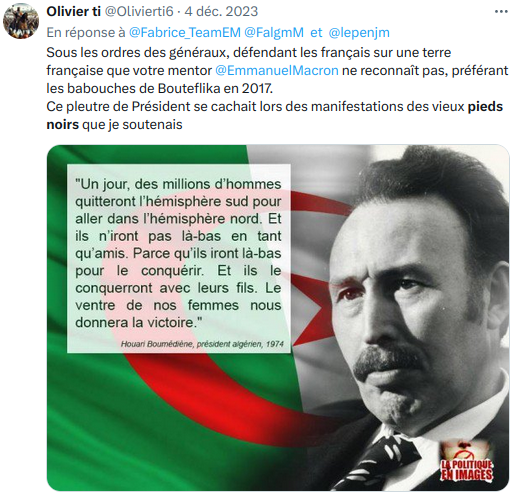Open the @FalgmM profile mention
514x503 pixels.
coord(274,33)
